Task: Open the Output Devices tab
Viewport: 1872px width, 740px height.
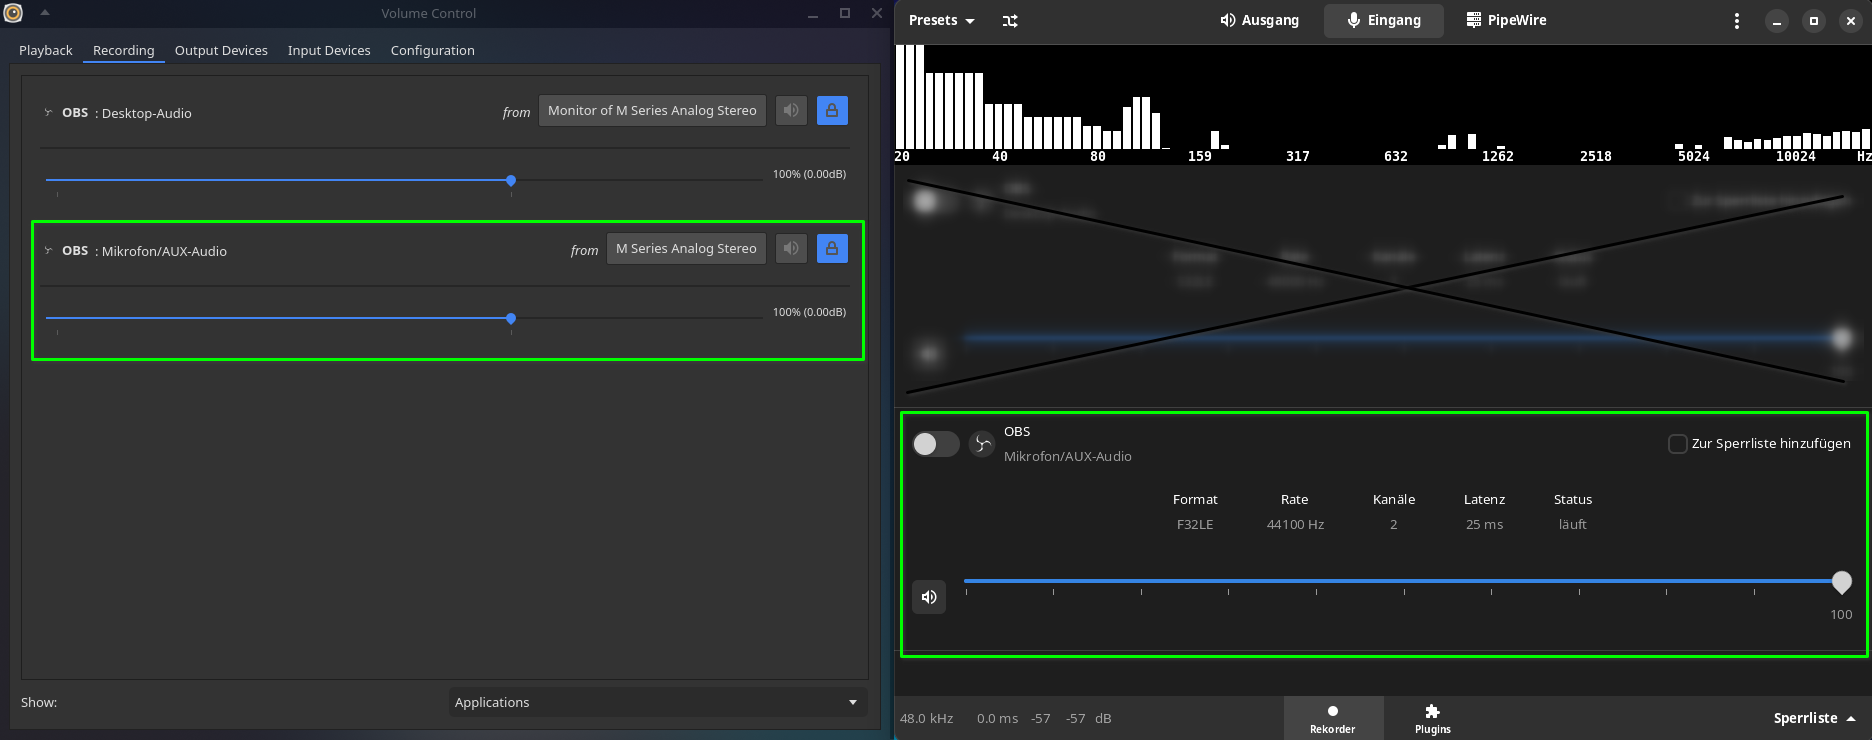Action: [x=221, y=50]
